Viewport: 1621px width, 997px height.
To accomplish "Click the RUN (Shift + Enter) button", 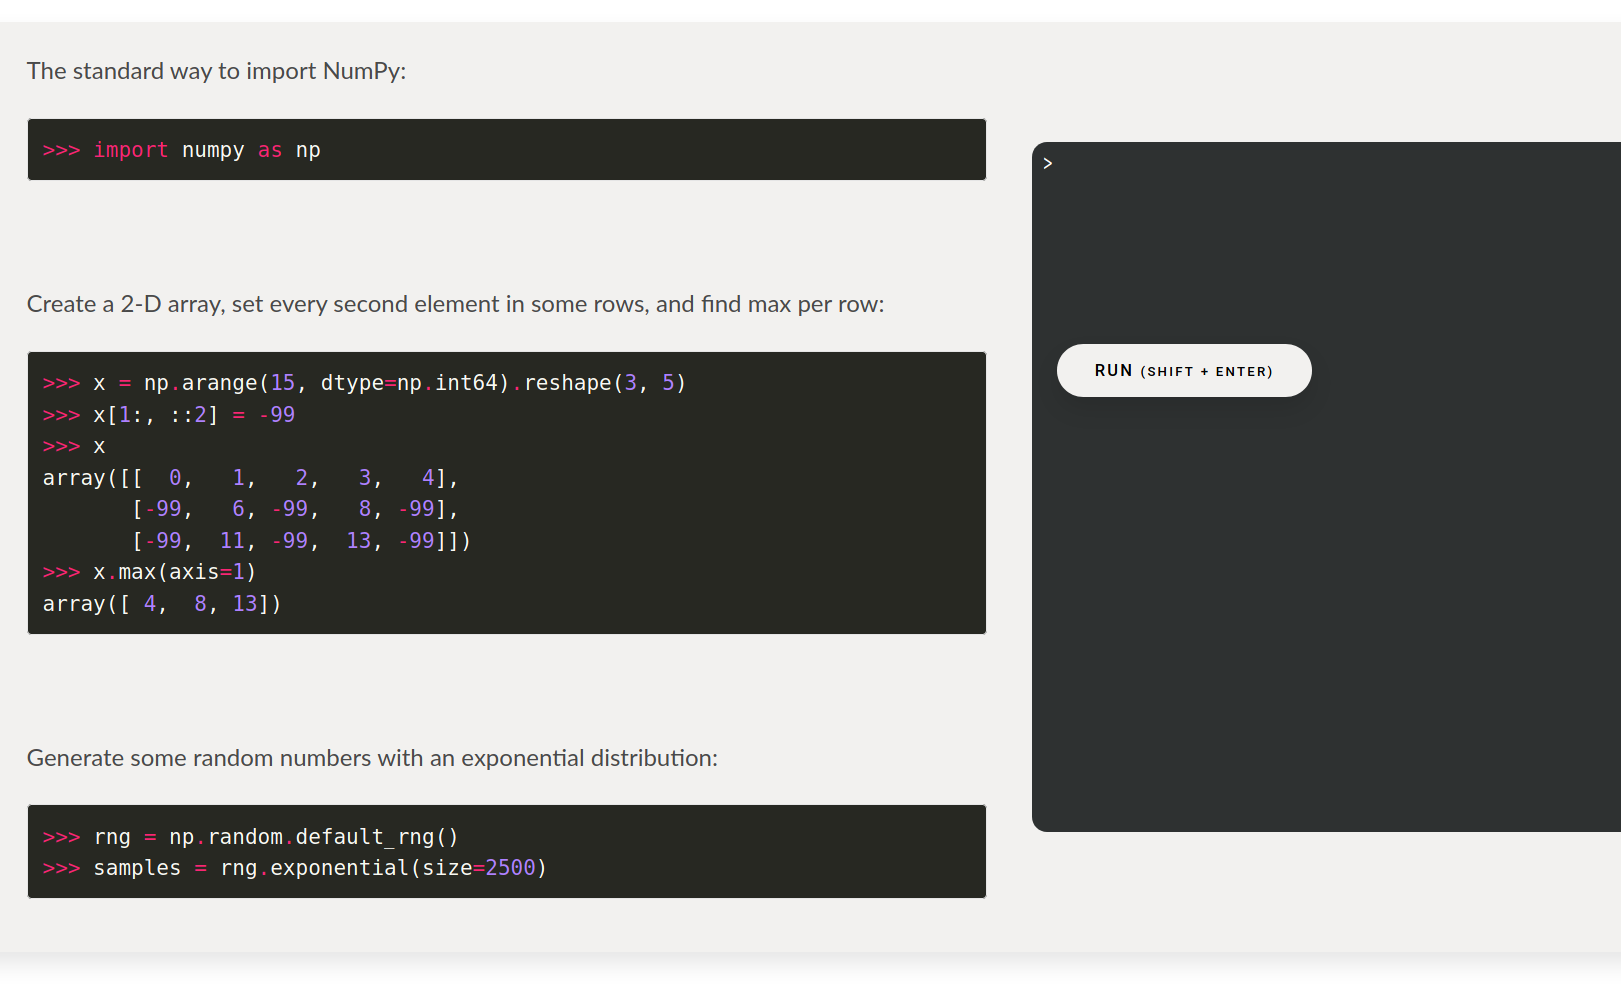I will click(x=1184, y=371).
